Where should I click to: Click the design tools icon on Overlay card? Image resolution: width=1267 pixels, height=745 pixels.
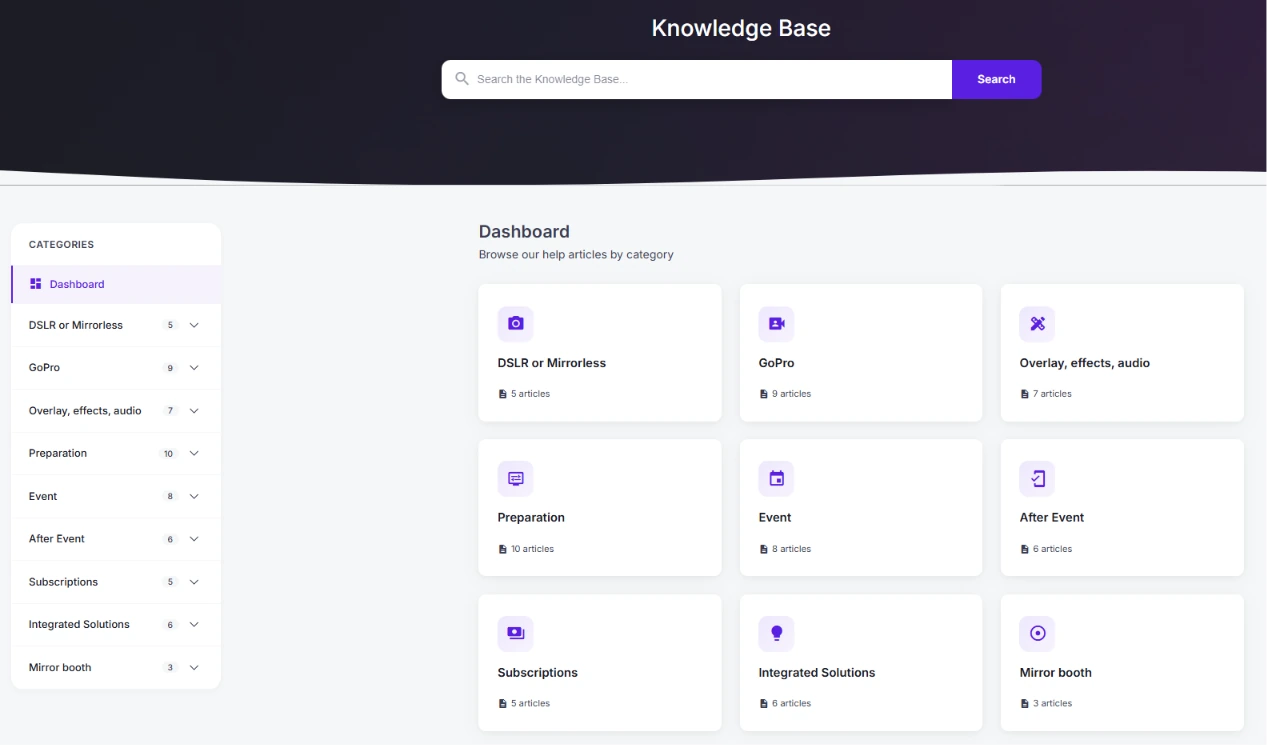[1037, 323]
